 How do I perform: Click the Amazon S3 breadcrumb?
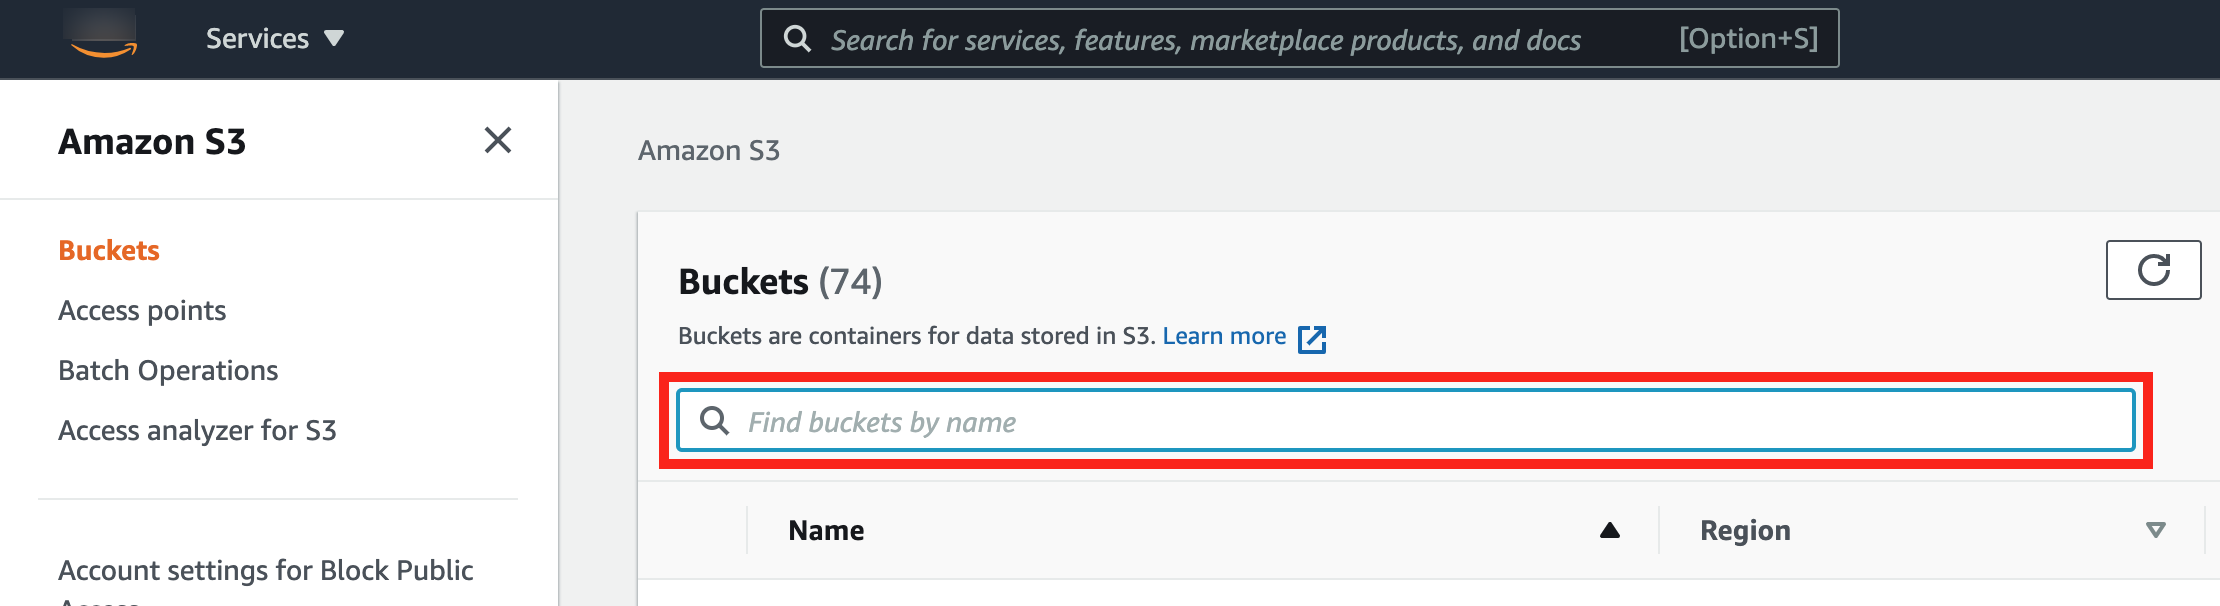click(708, 151)
